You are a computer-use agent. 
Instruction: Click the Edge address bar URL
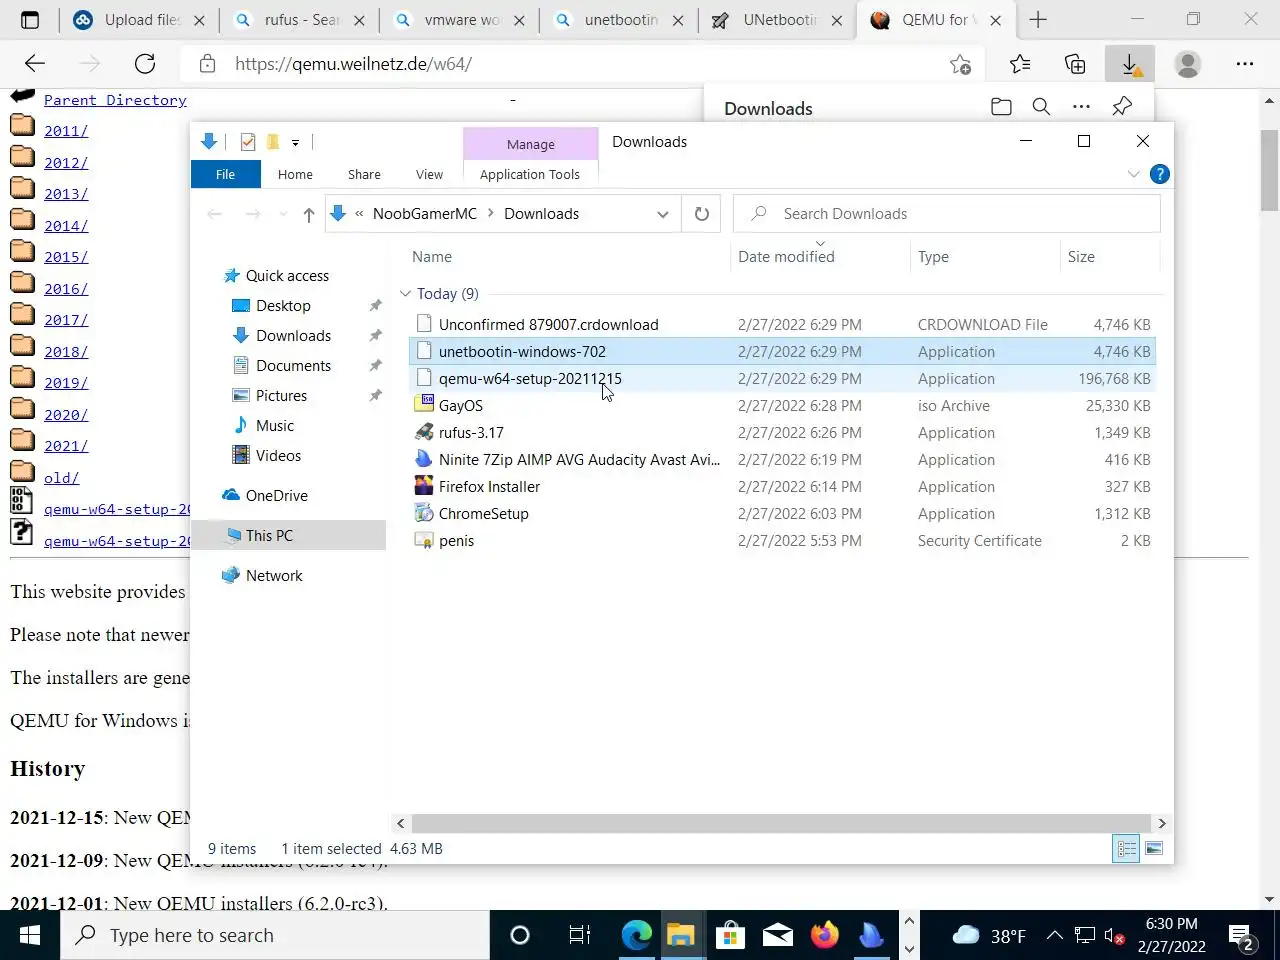[x=353, y=64]
